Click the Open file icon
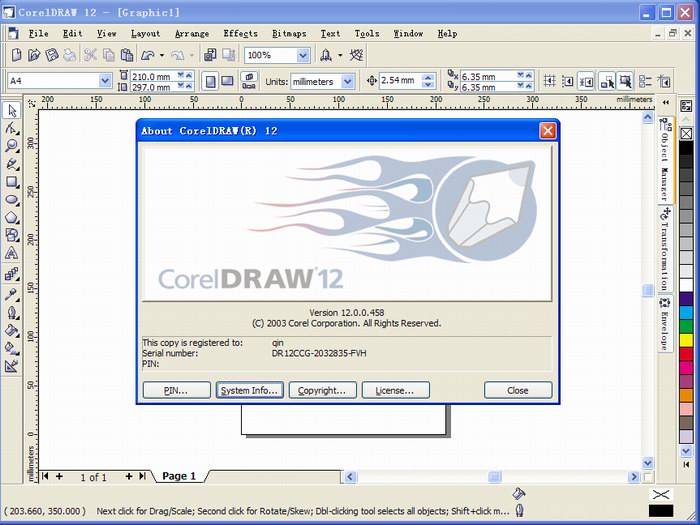The width and height of the screenshot is (700, 525). (x=34, y=55)
